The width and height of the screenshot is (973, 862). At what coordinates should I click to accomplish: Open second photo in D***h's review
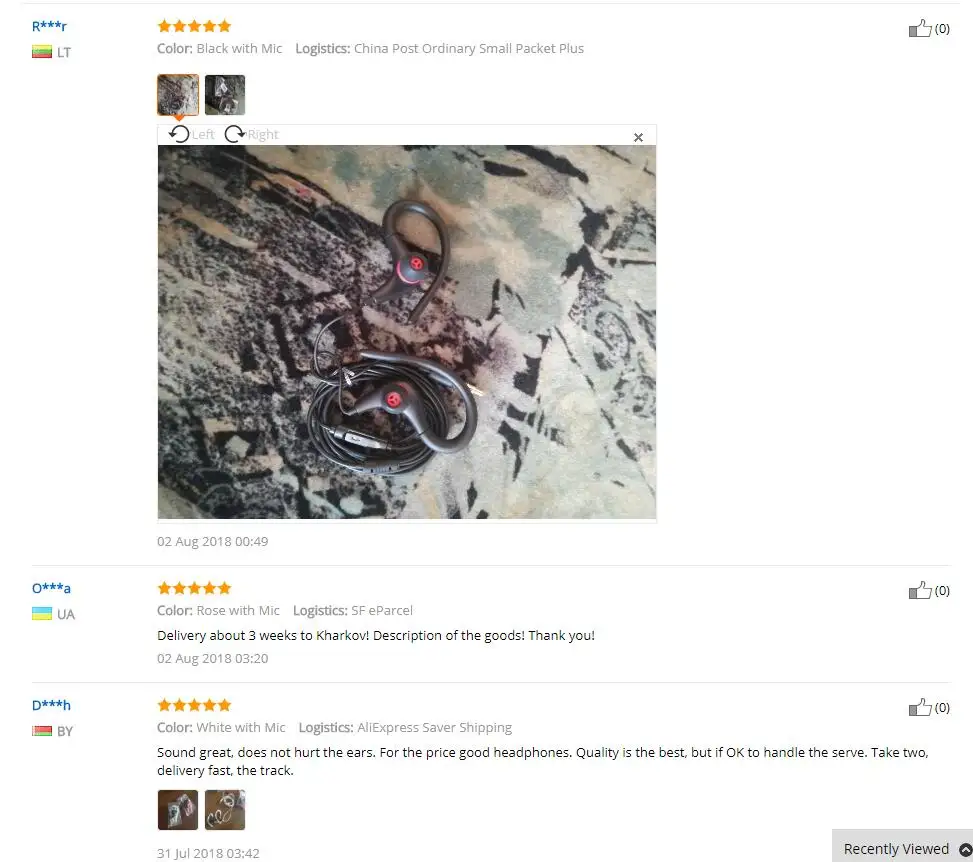click(225, 809)
